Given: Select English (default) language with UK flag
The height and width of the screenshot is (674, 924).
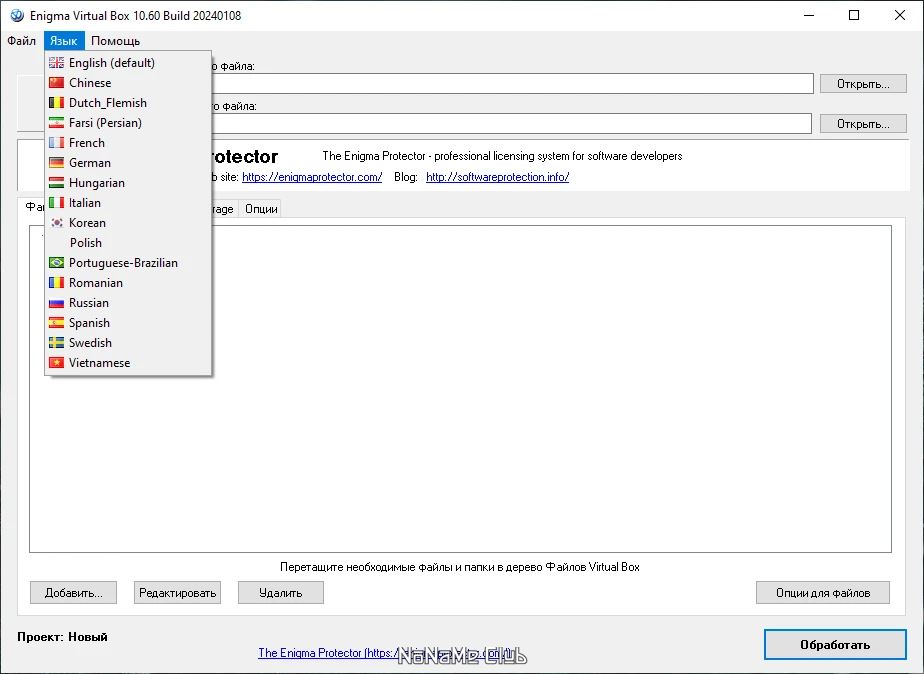Looking at the screenshot, I should tap(128, 62).
